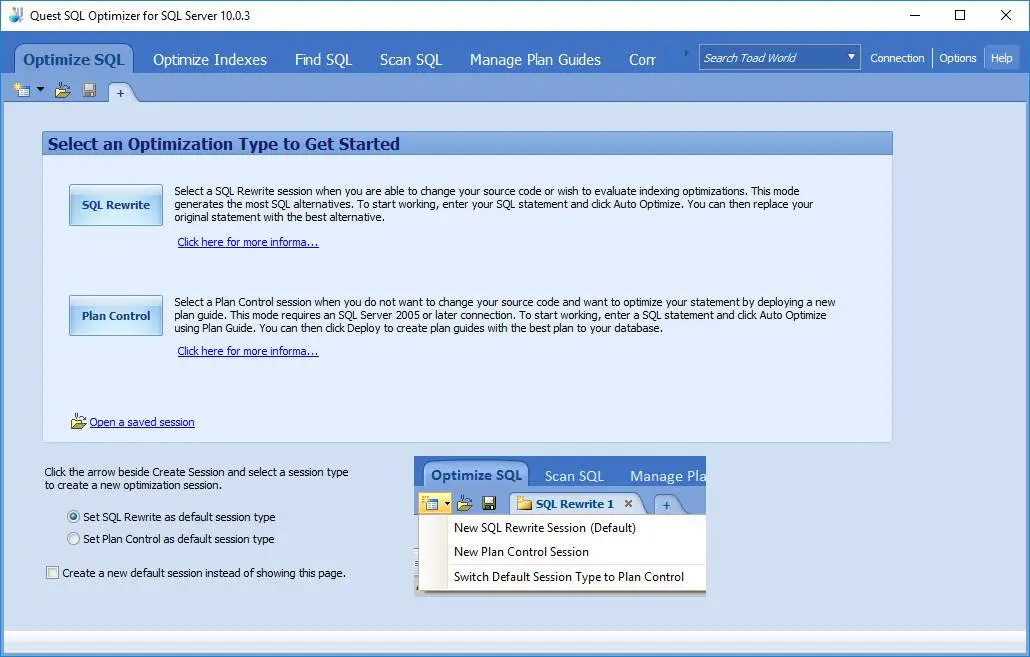Open the Manage Plan Guides tab
The height and width of the screenshot is (657, 1030).
pyautogui.click(x=535, y=60)
